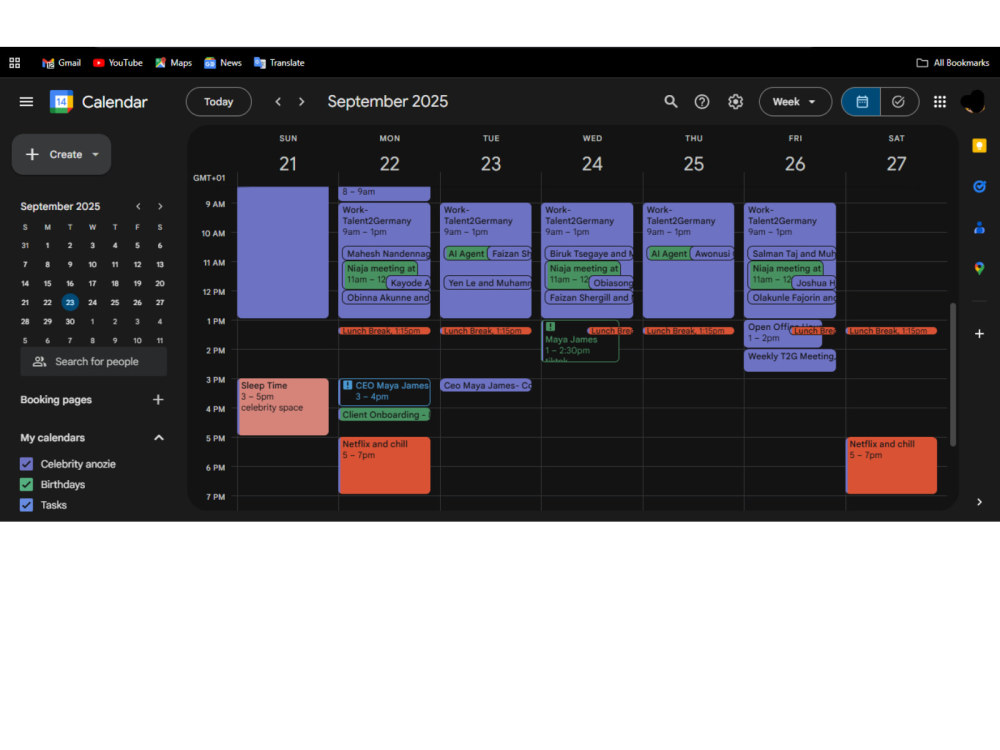
Task: Open Mahesh Nandennag appointment on Monday
Action: pos(386,253)
